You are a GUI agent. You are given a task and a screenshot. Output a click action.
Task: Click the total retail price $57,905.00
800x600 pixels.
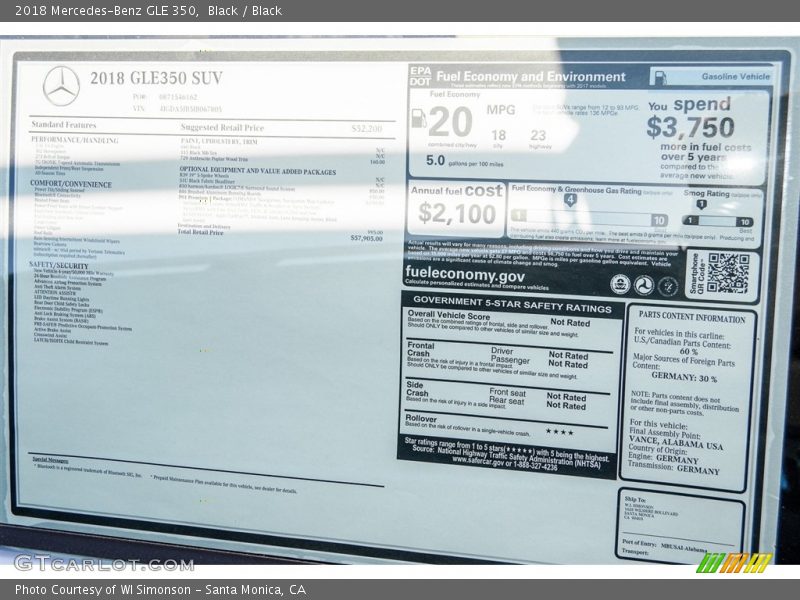366,238
